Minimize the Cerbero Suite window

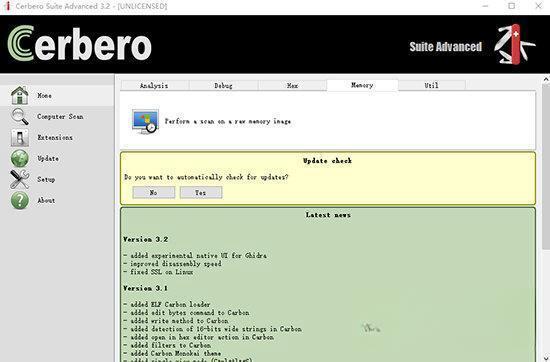click(x=485, y=6)
